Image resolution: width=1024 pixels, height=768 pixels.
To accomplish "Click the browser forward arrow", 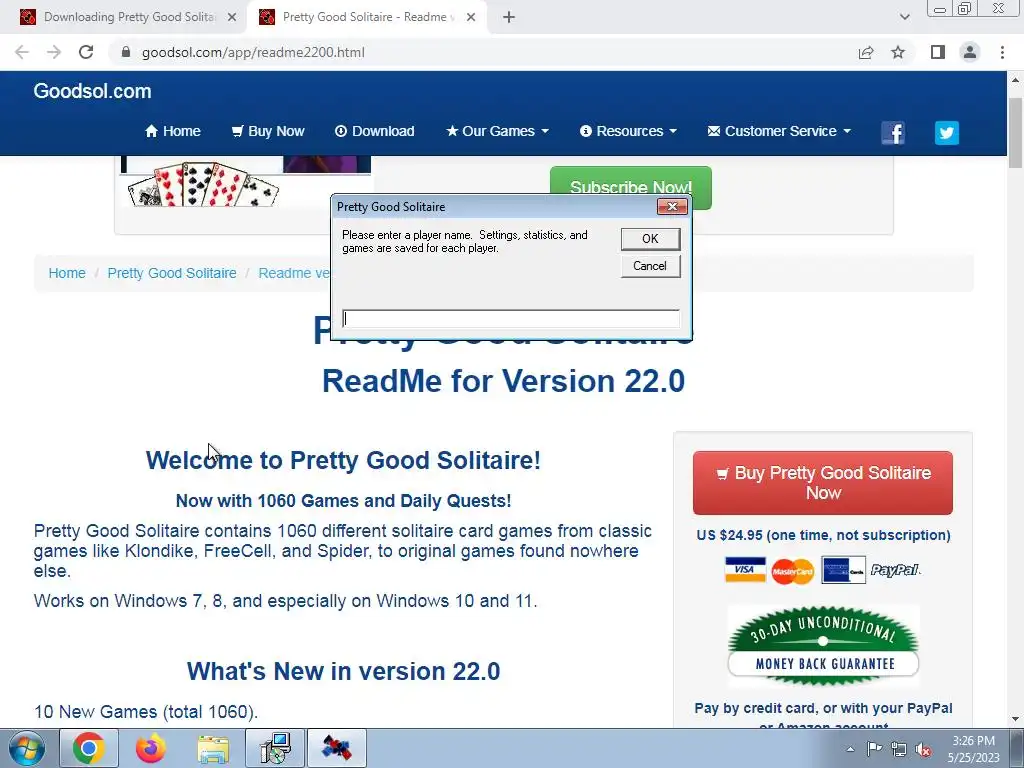I will 54,52.
